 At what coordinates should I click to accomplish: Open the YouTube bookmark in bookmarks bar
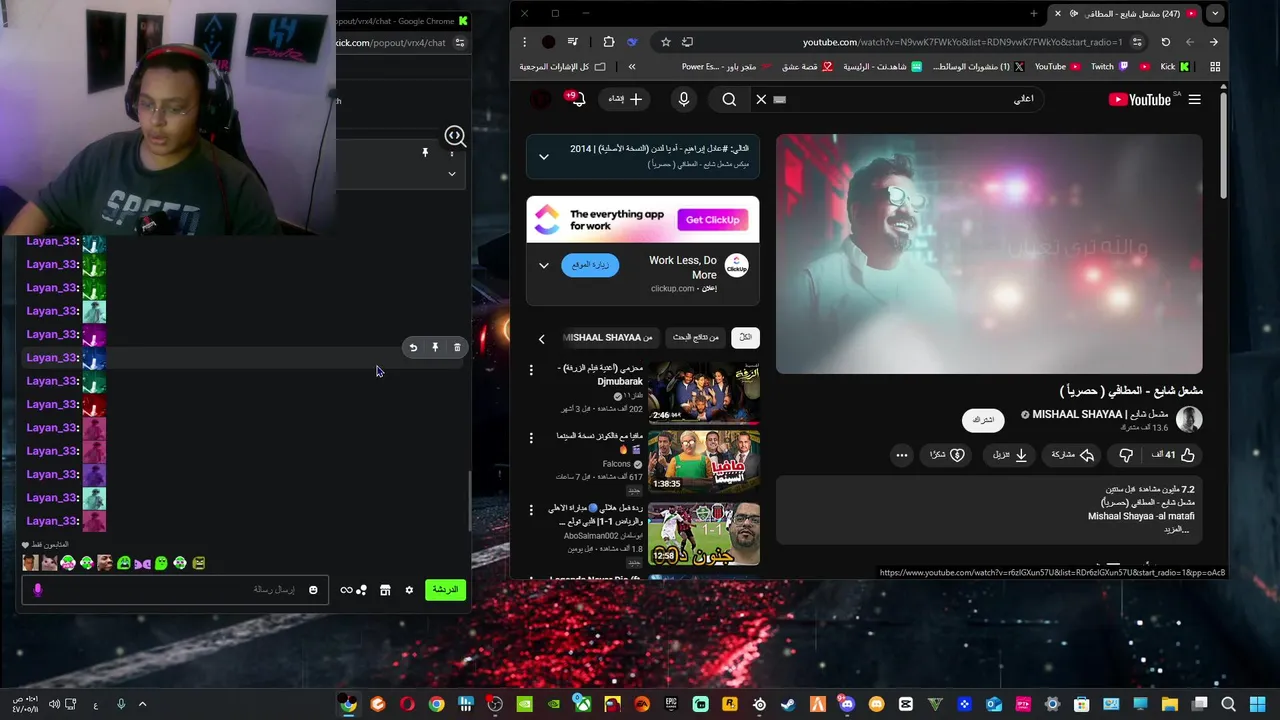[1057, 67]
